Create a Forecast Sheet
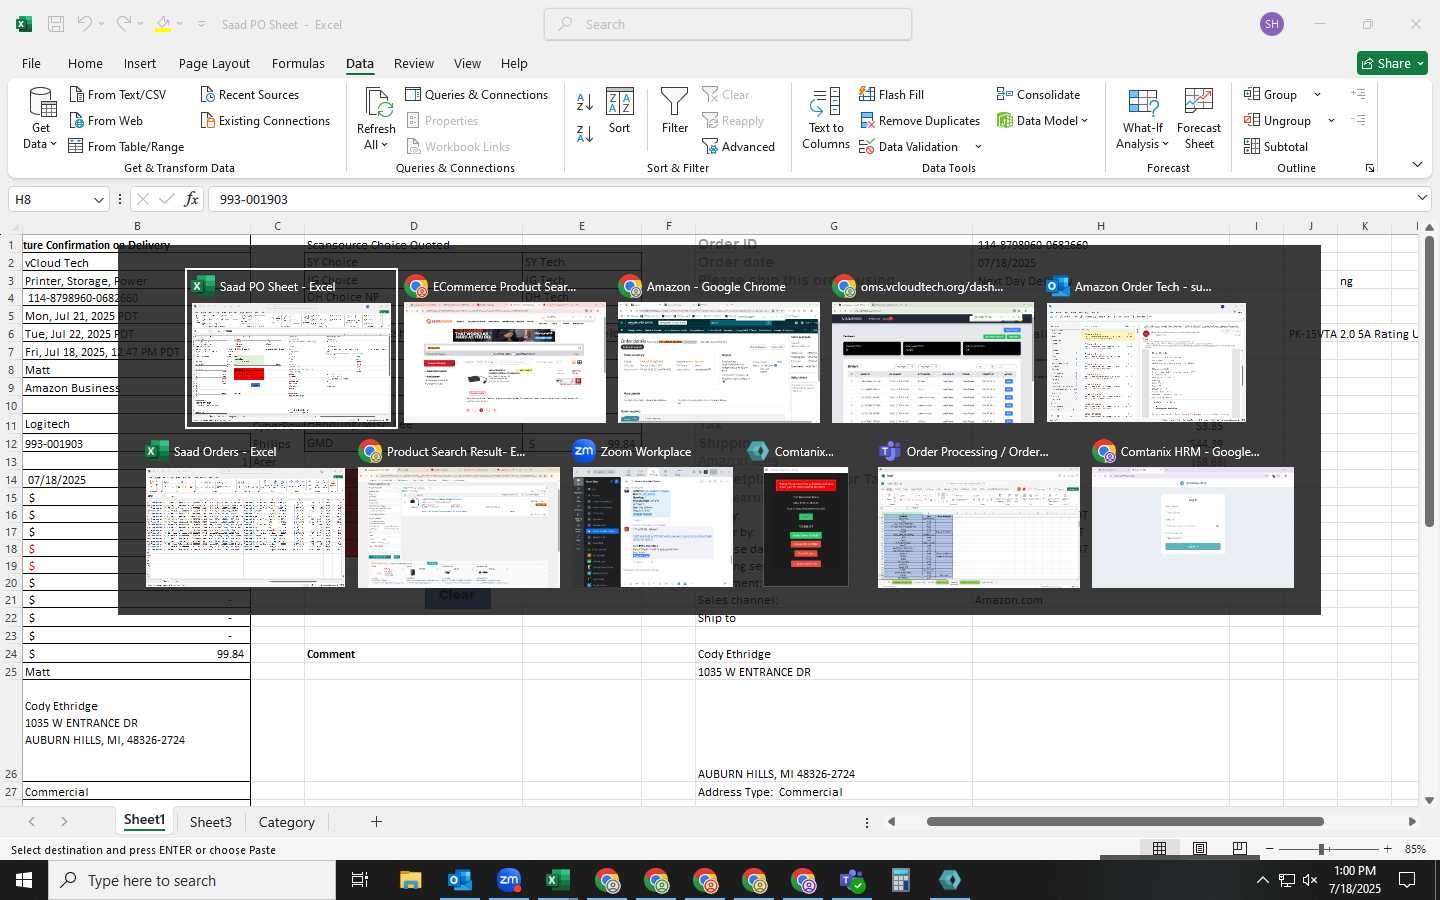The height and width of the screenshot is (900, 1440). 1199,119
